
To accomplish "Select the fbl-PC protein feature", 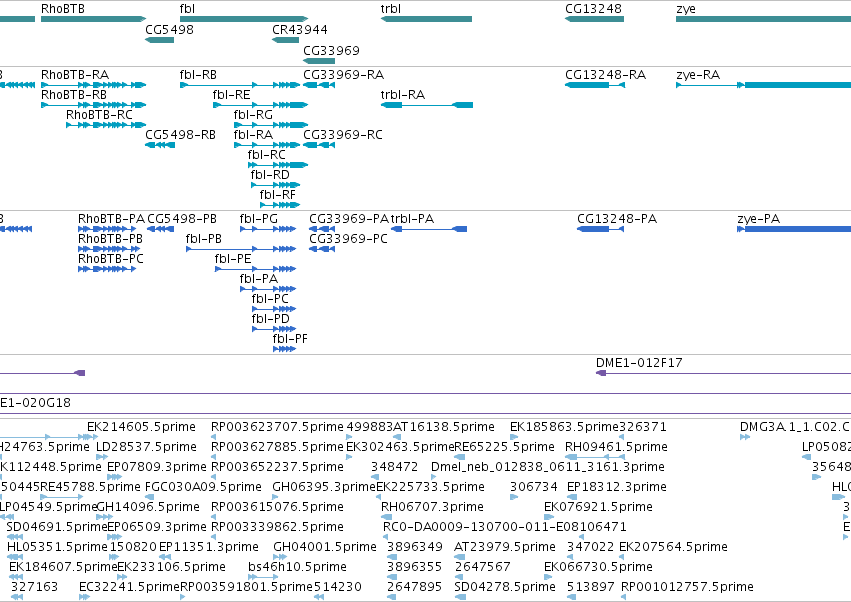I will click(274, 309).
